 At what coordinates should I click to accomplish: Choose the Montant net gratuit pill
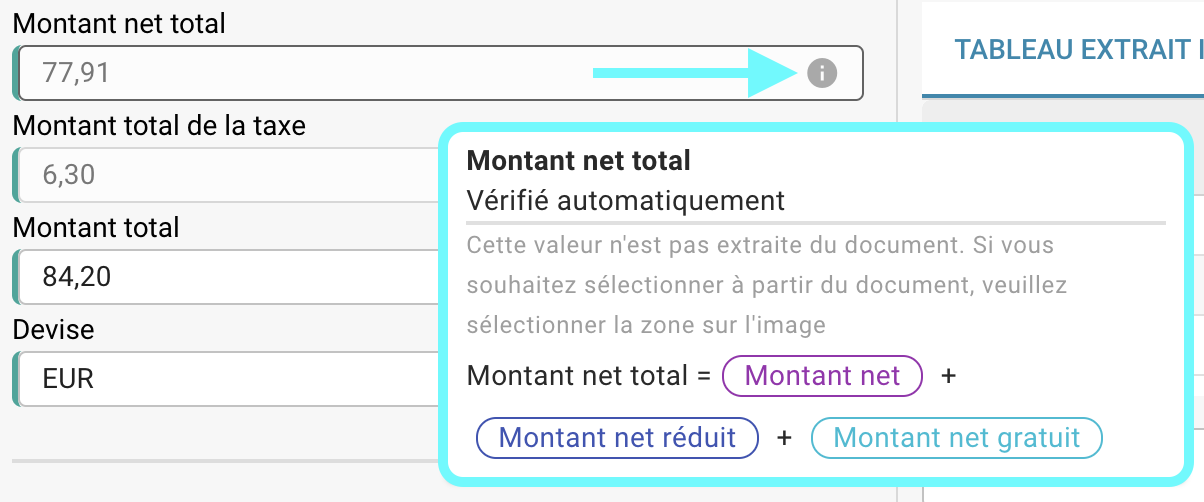click(956, 437)
